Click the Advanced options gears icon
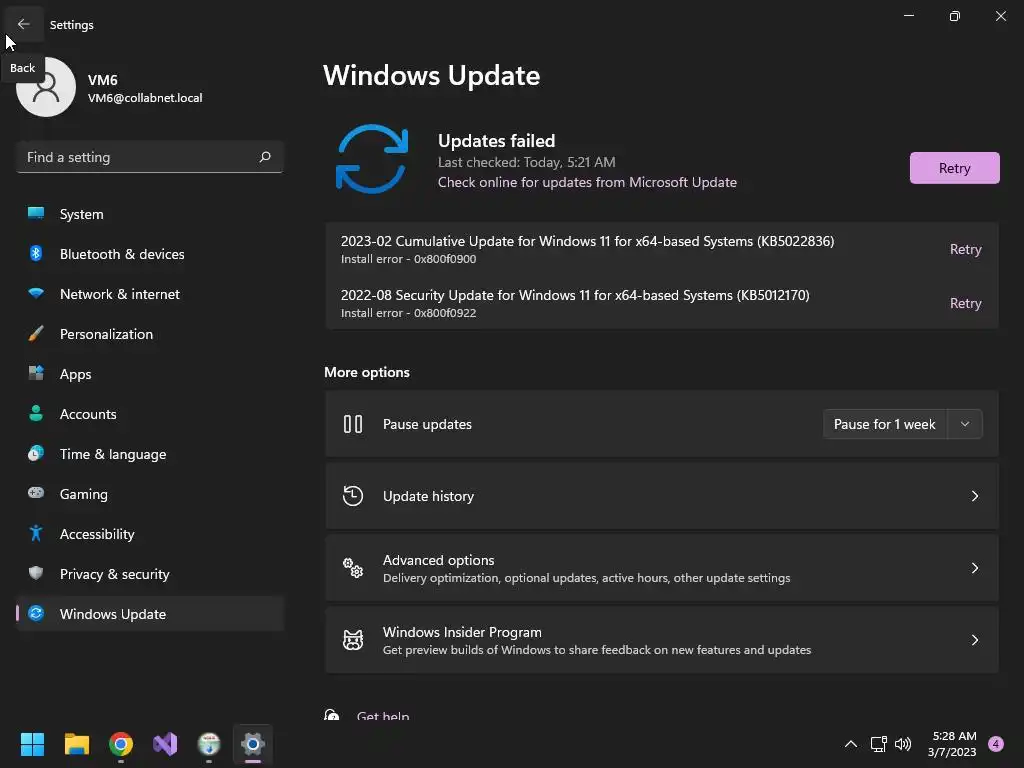The image size is (1024, 768). tap(353, 568)
